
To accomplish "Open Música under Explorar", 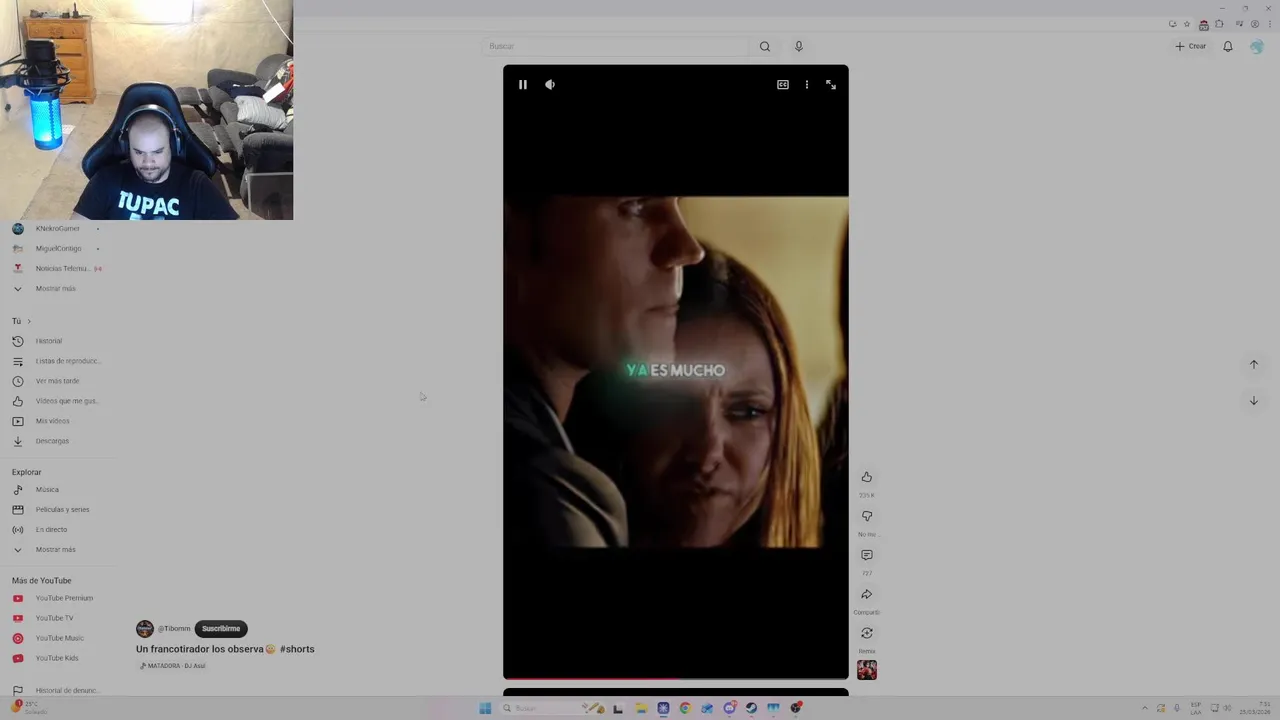I will pos(47,490).
